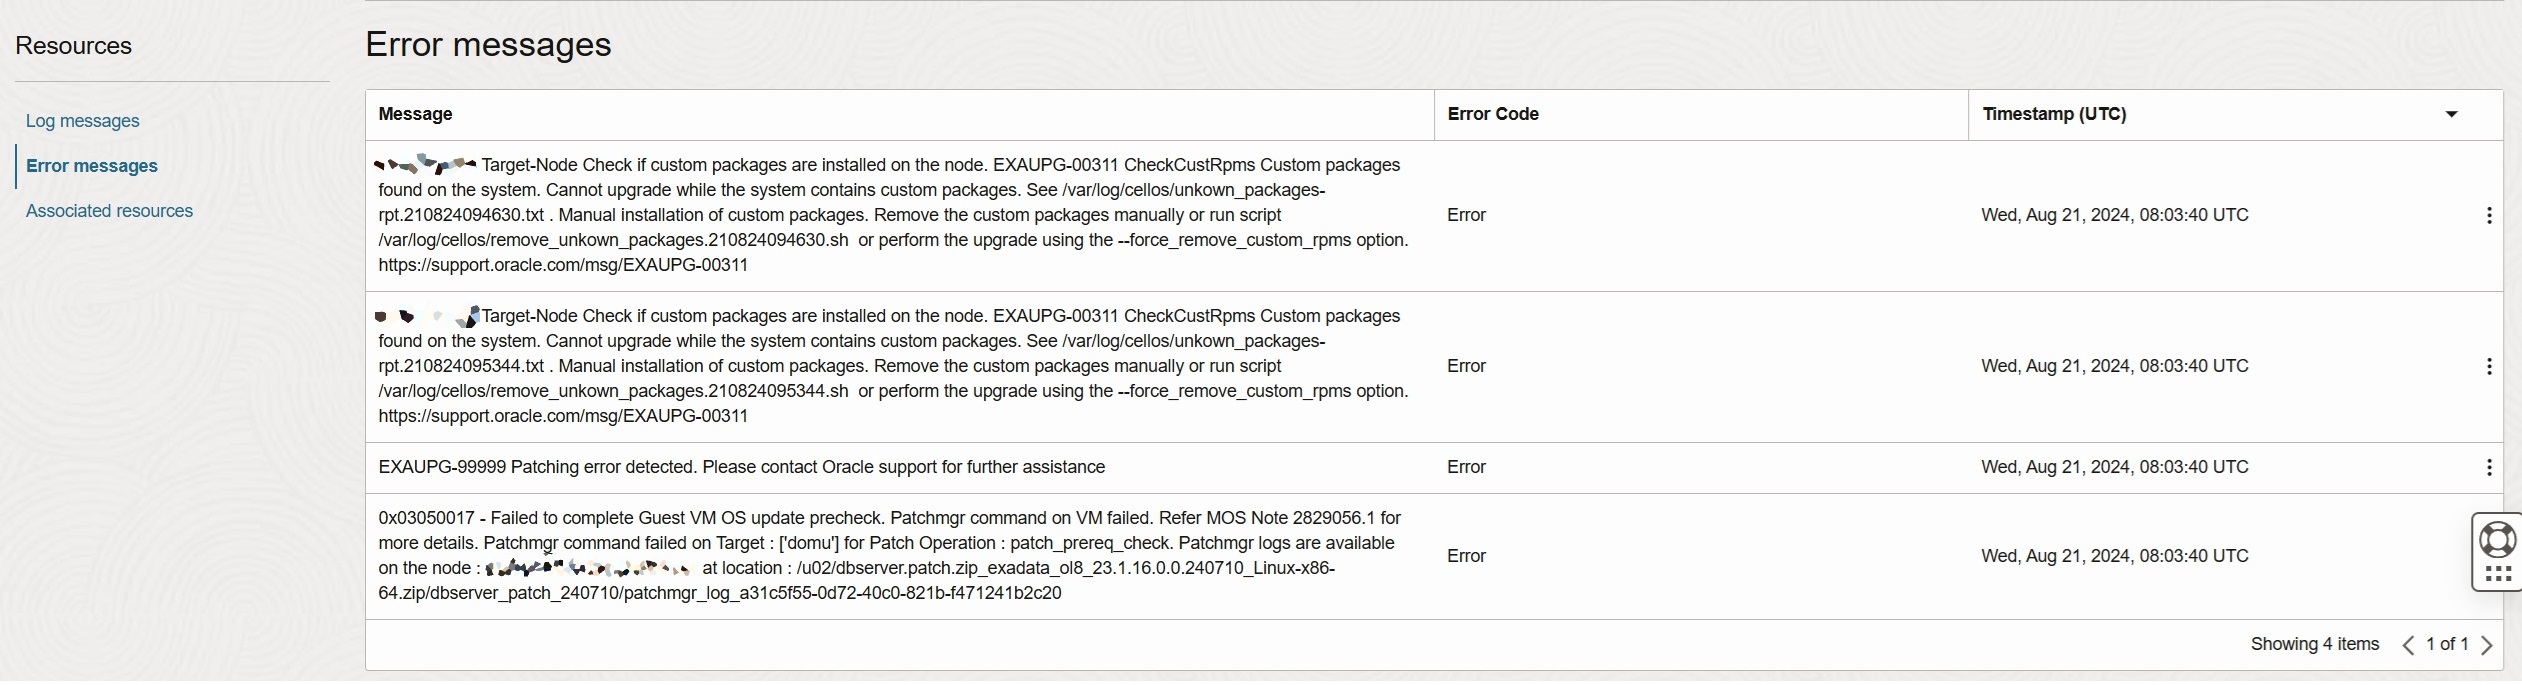The width and height of the screenshot is (2522, 685).
Task: Click the Error code in the 0x03050017 row
Action: point(1466,556)
